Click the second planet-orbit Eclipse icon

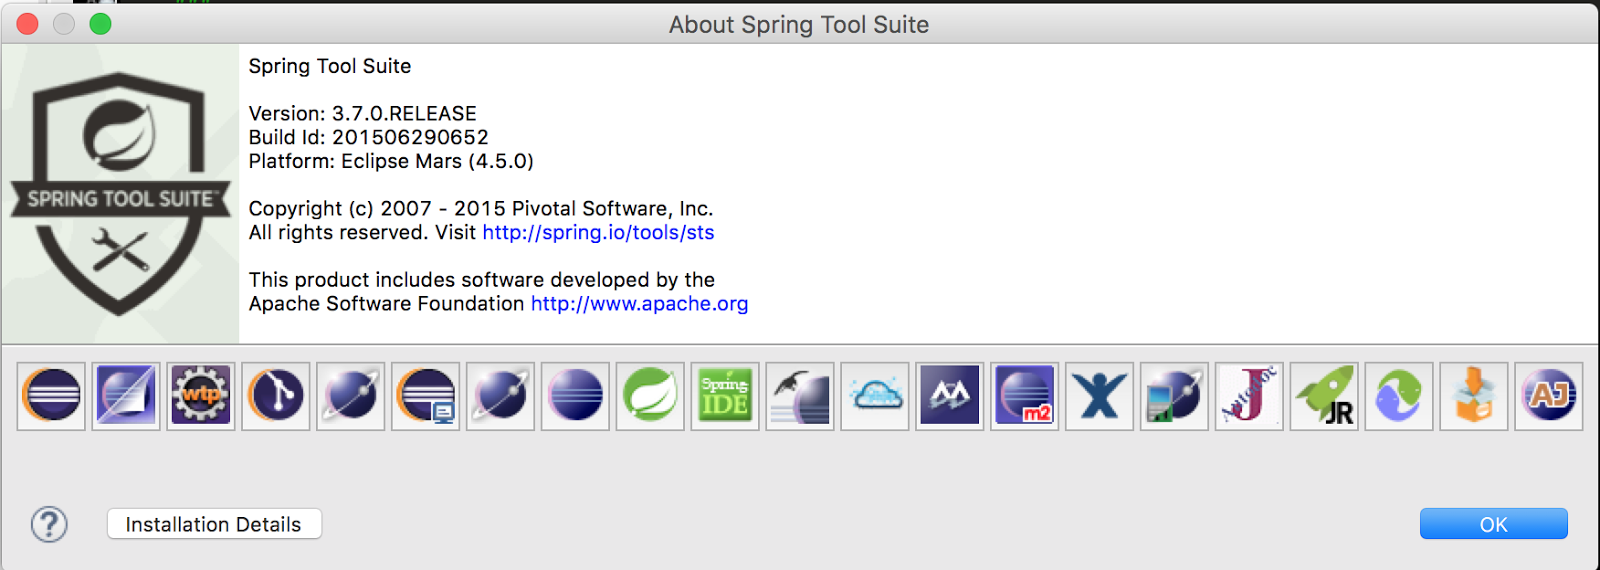(x=501, y=396)
